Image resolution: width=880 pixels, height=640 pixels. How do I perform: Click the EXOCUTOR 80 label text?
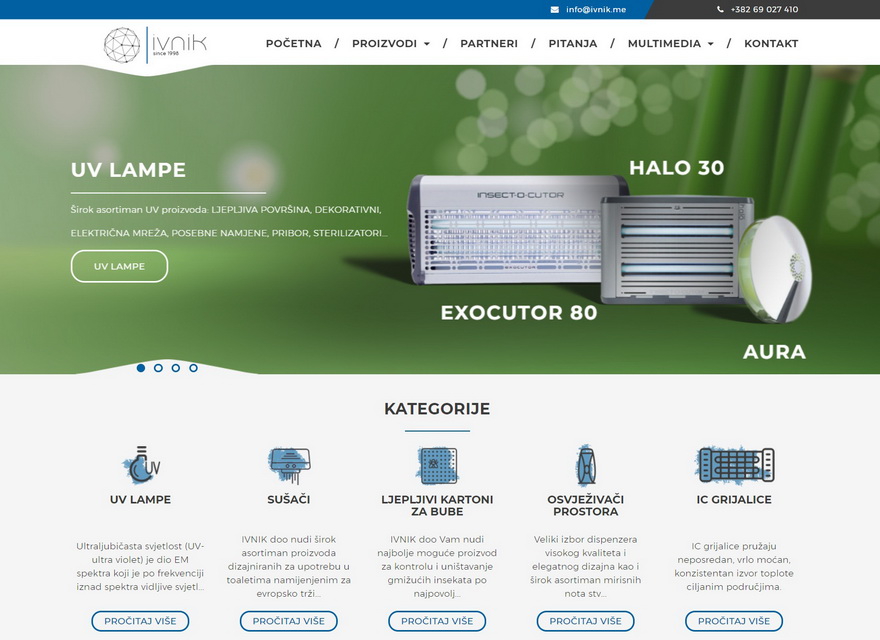[519, 313]
